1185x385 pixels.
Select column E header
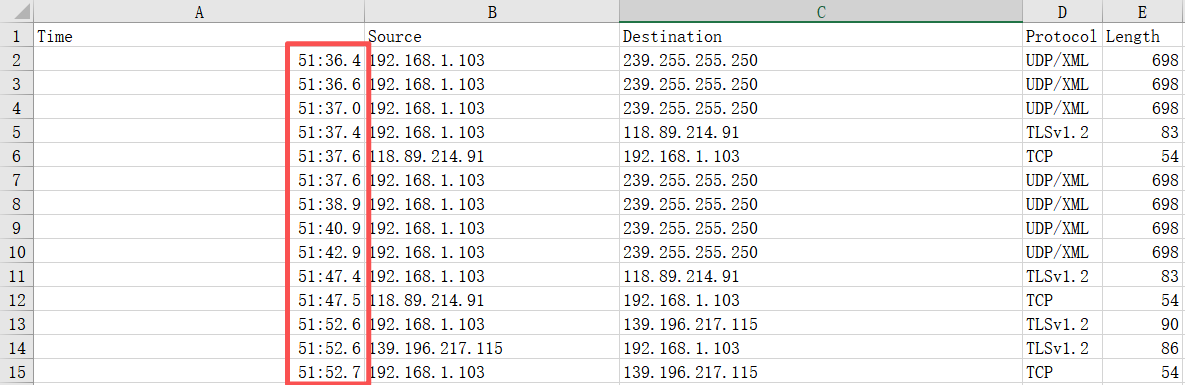tap(1143, 11)
